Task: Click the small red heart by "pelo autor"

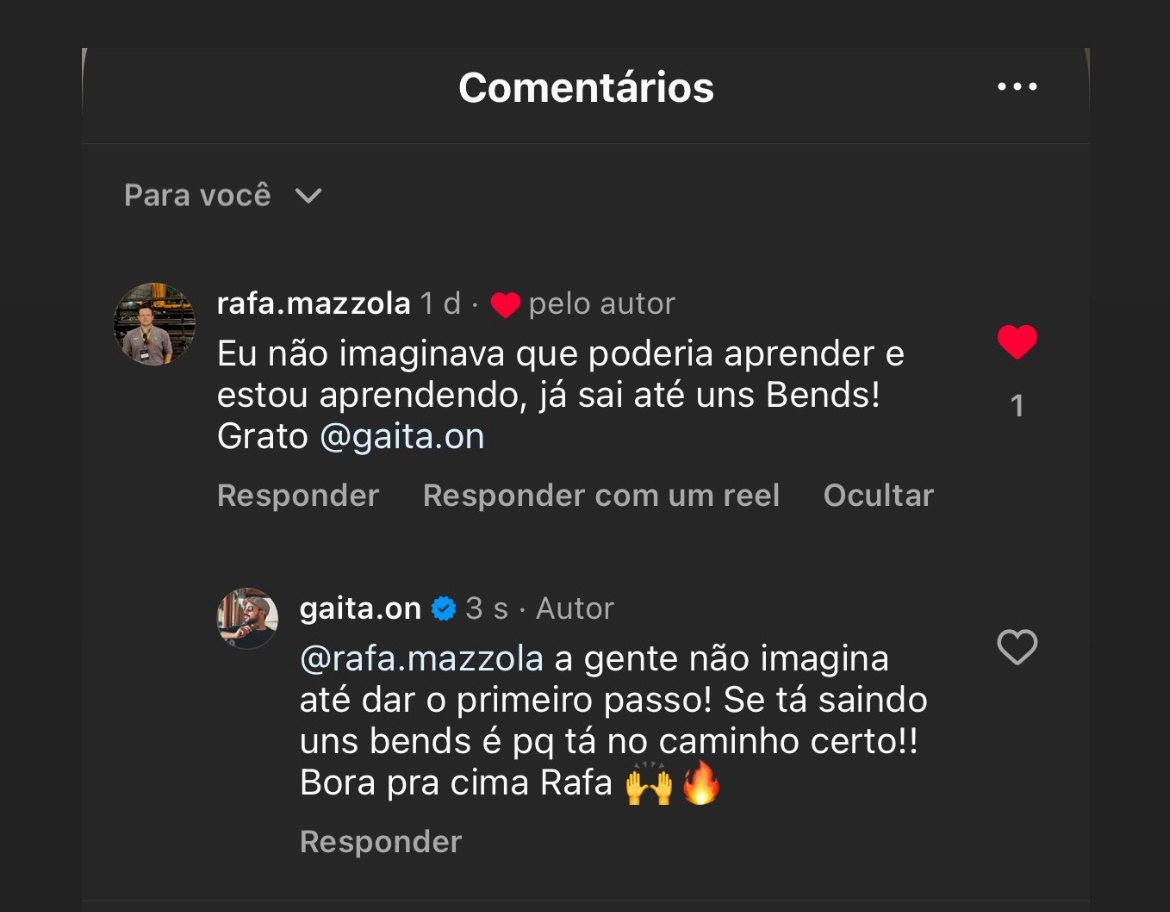Action: pos(505,305)
